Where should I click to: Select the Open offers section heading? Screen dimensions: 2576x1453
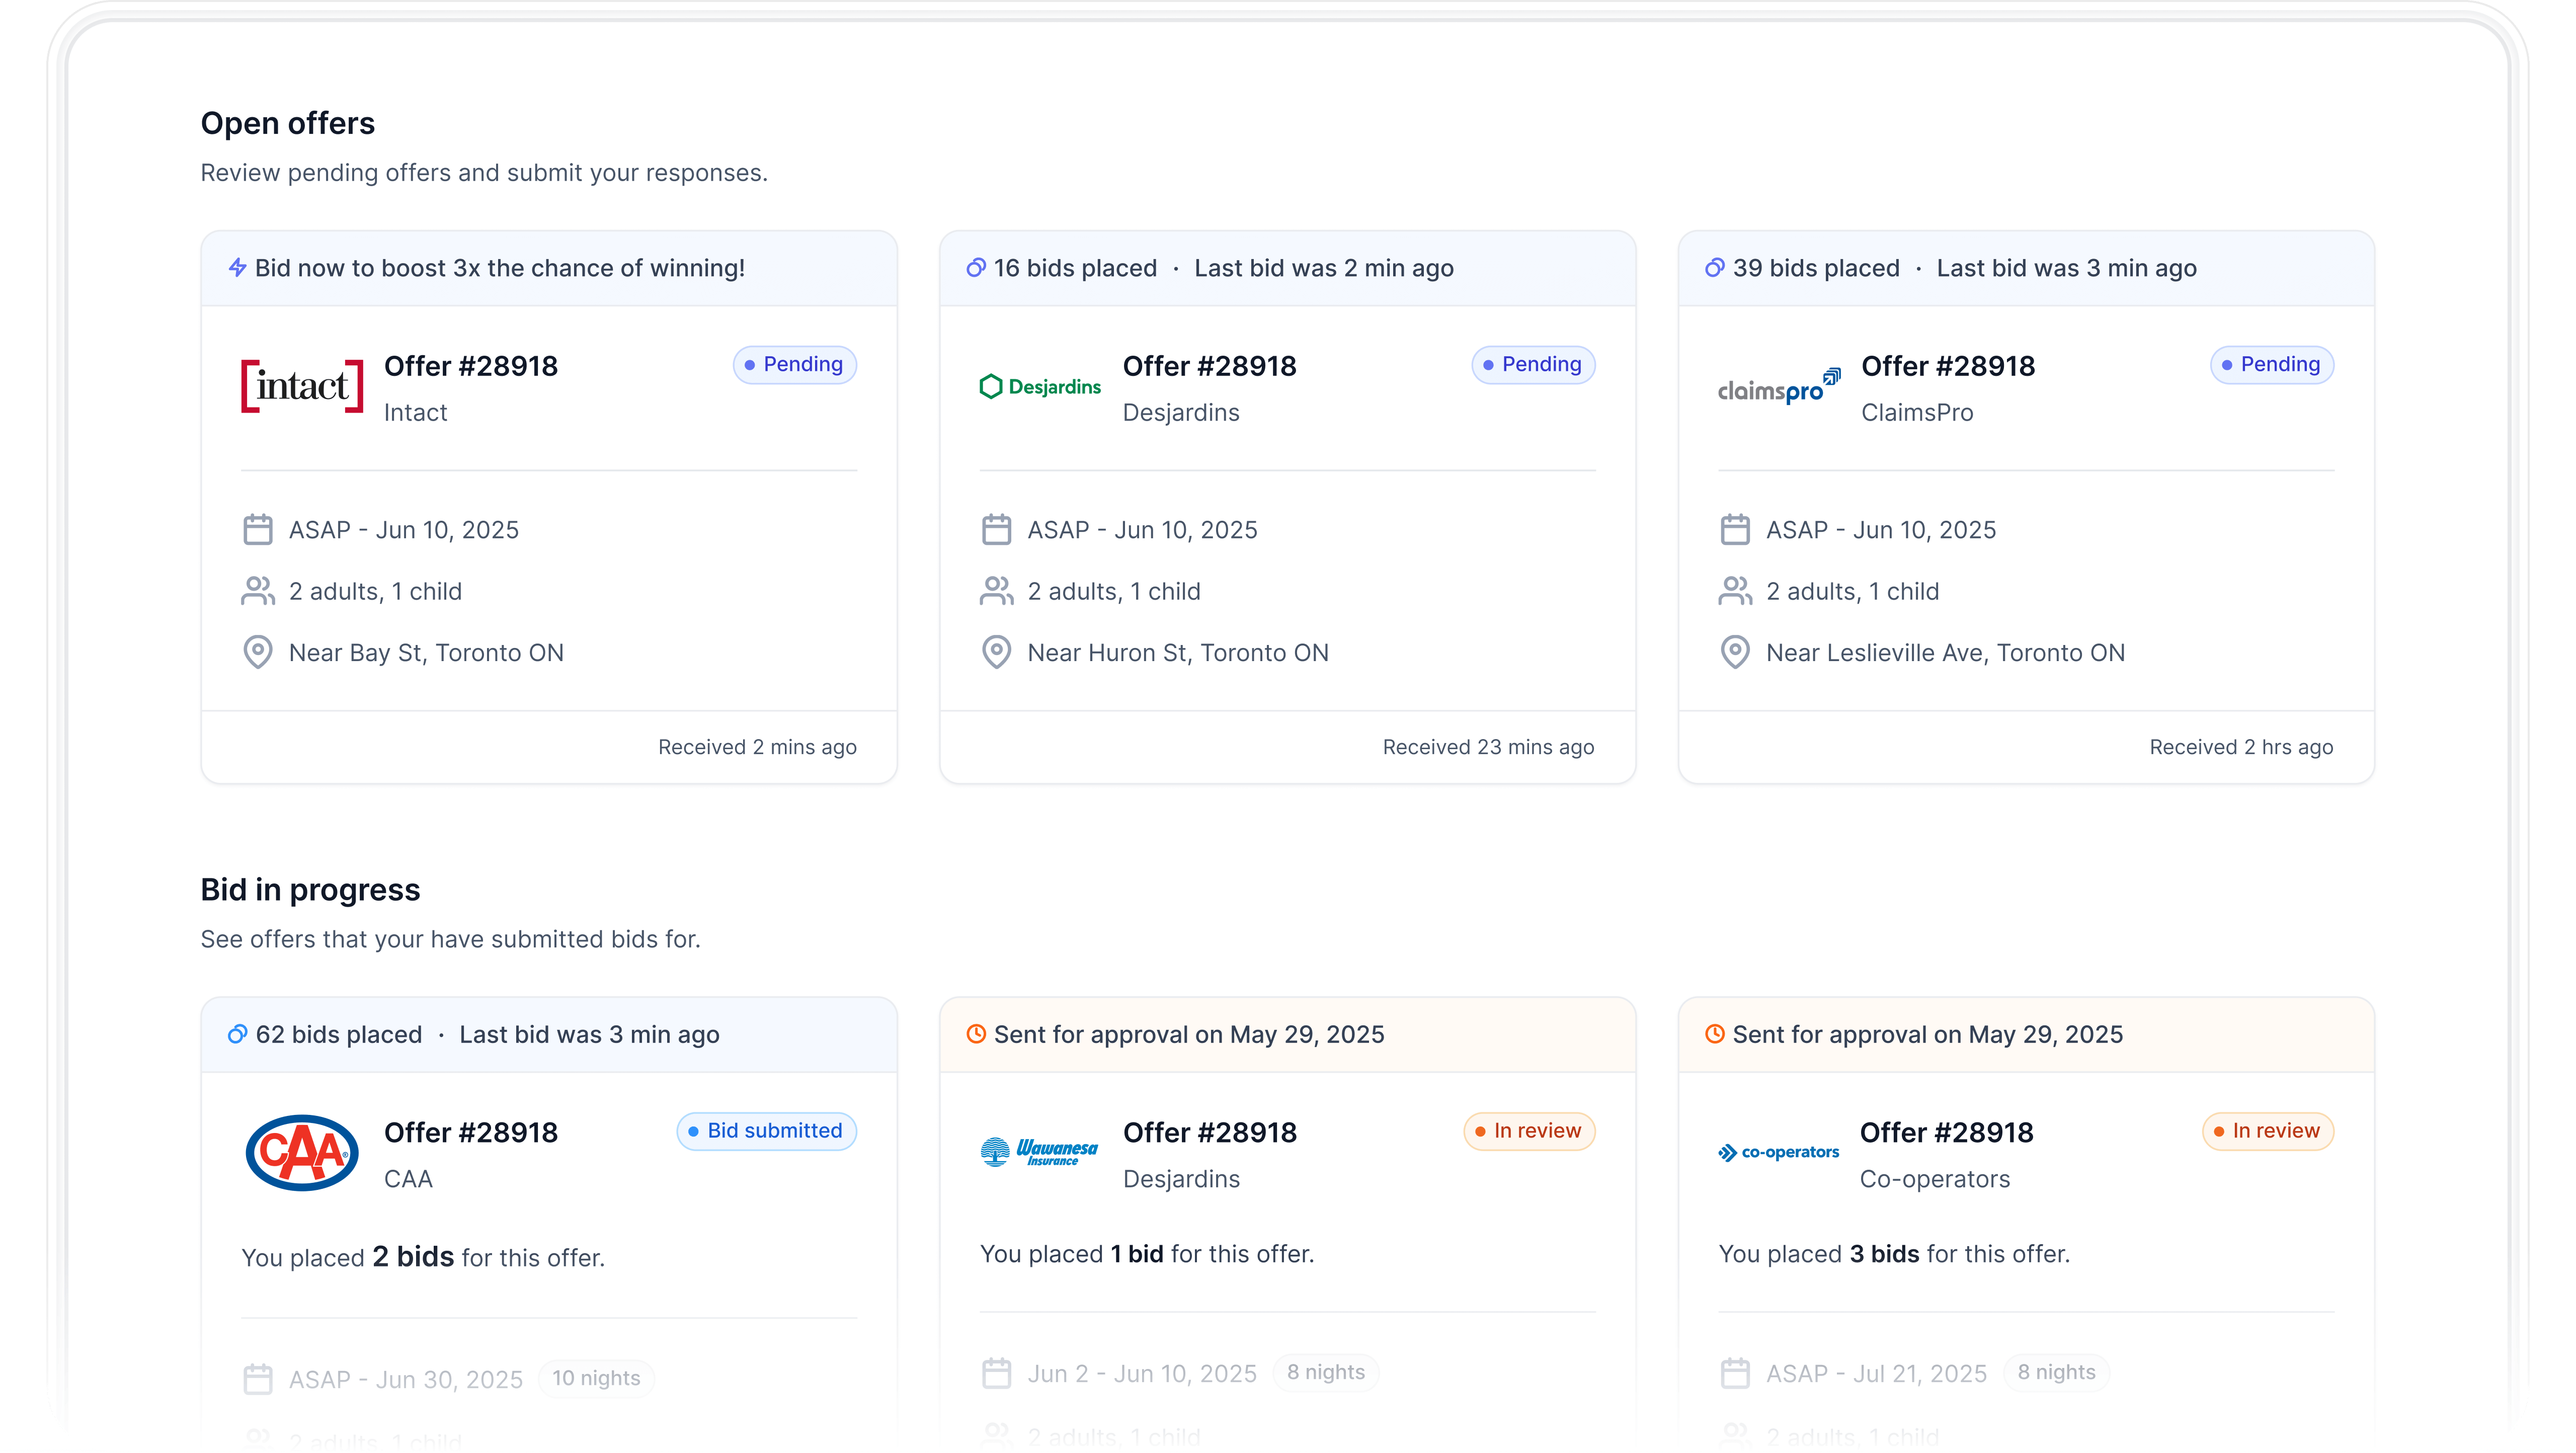pos(288,122)
